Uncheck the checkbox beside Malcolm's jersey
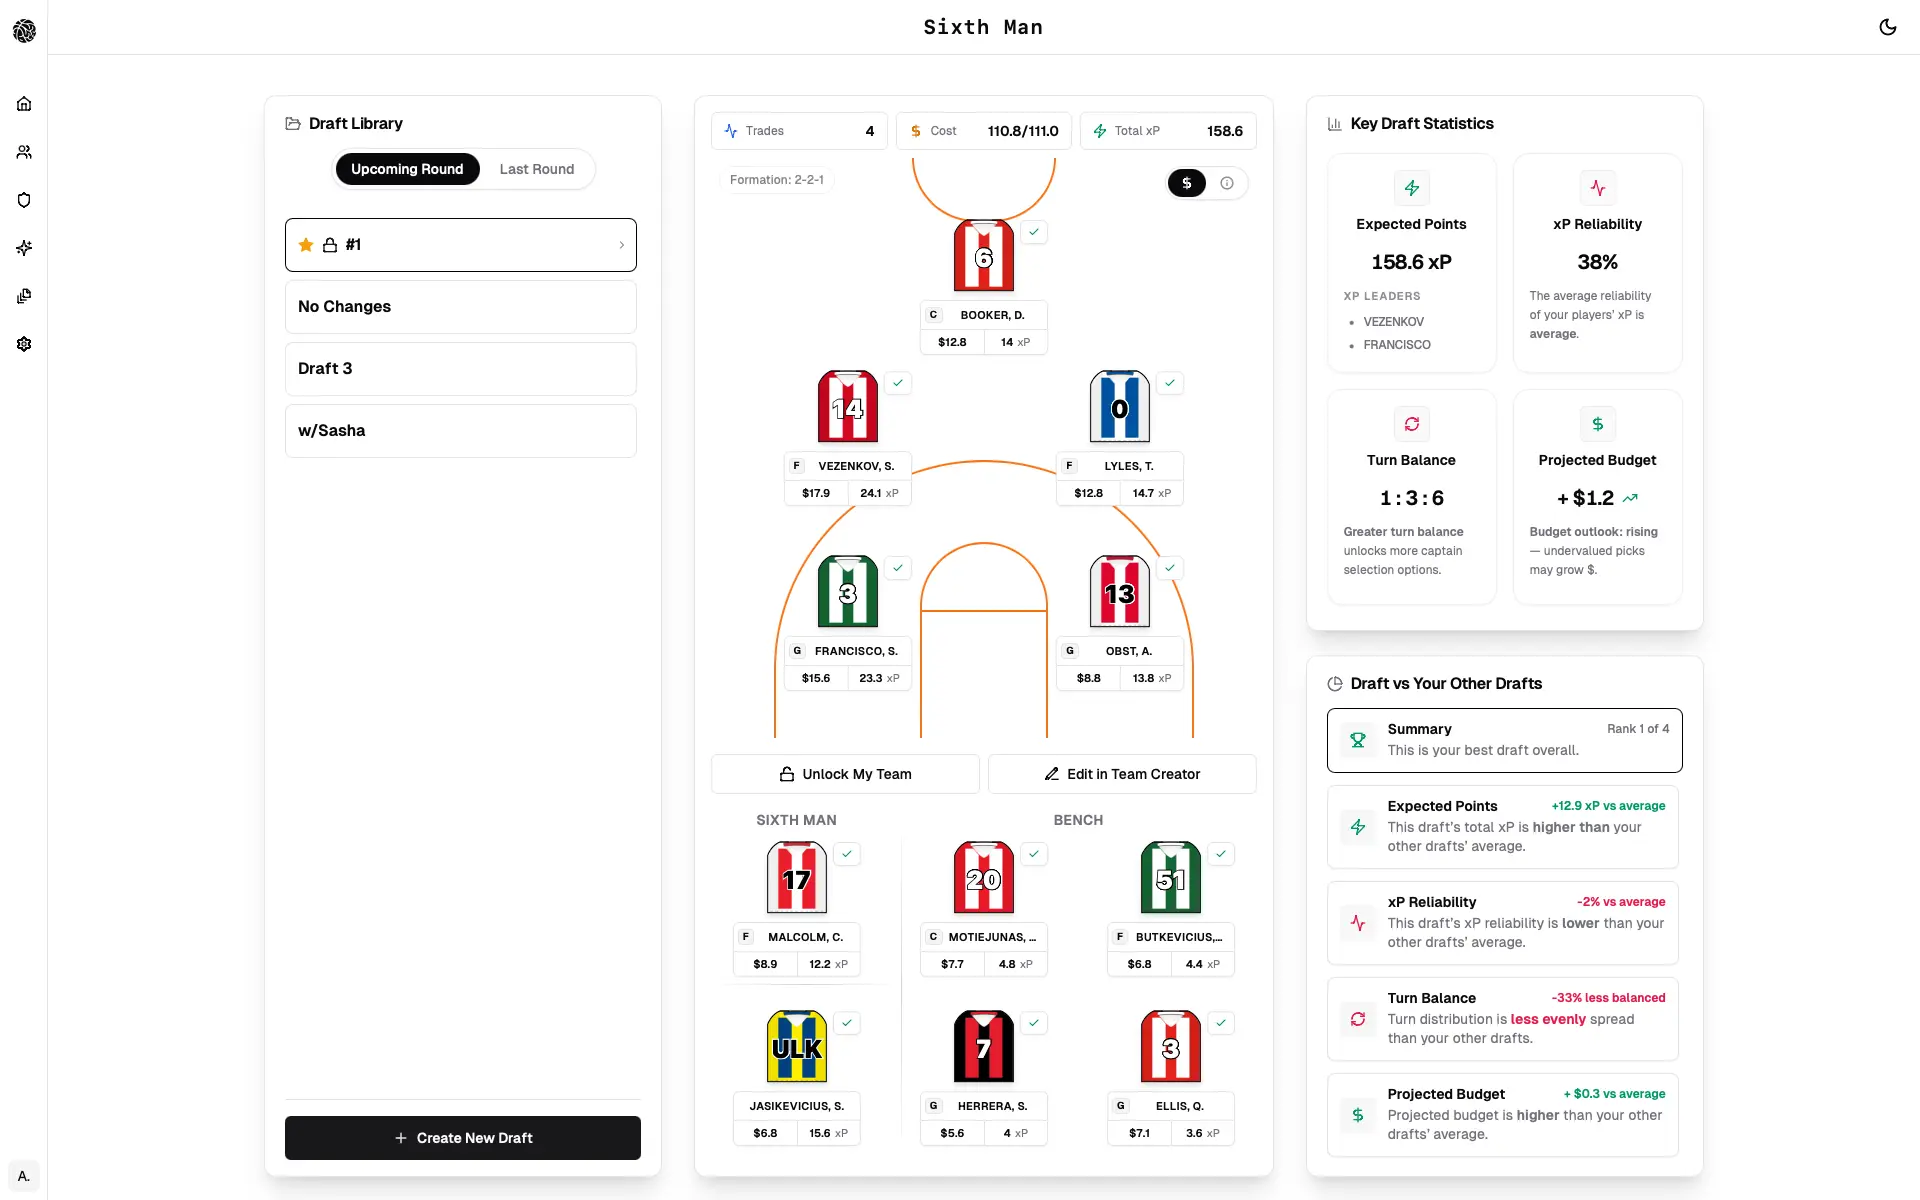Viewport: 1920px width, 1200px height. pos(847,854)
